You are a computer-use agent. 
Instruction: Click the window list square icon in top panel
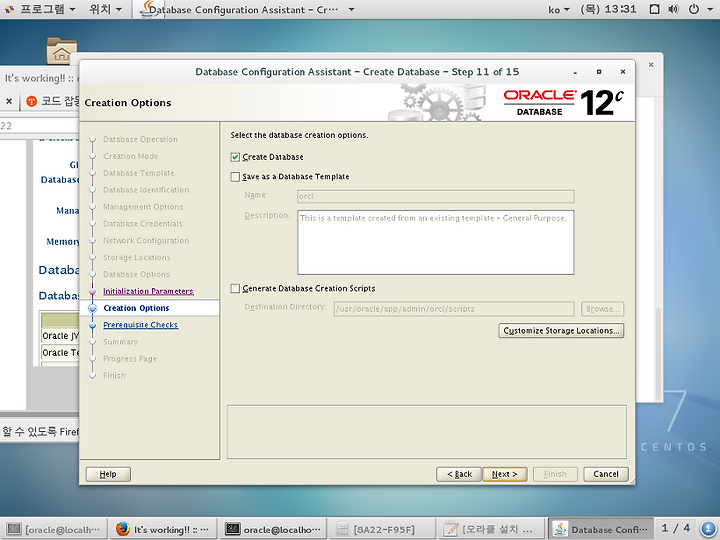(655, 9)
